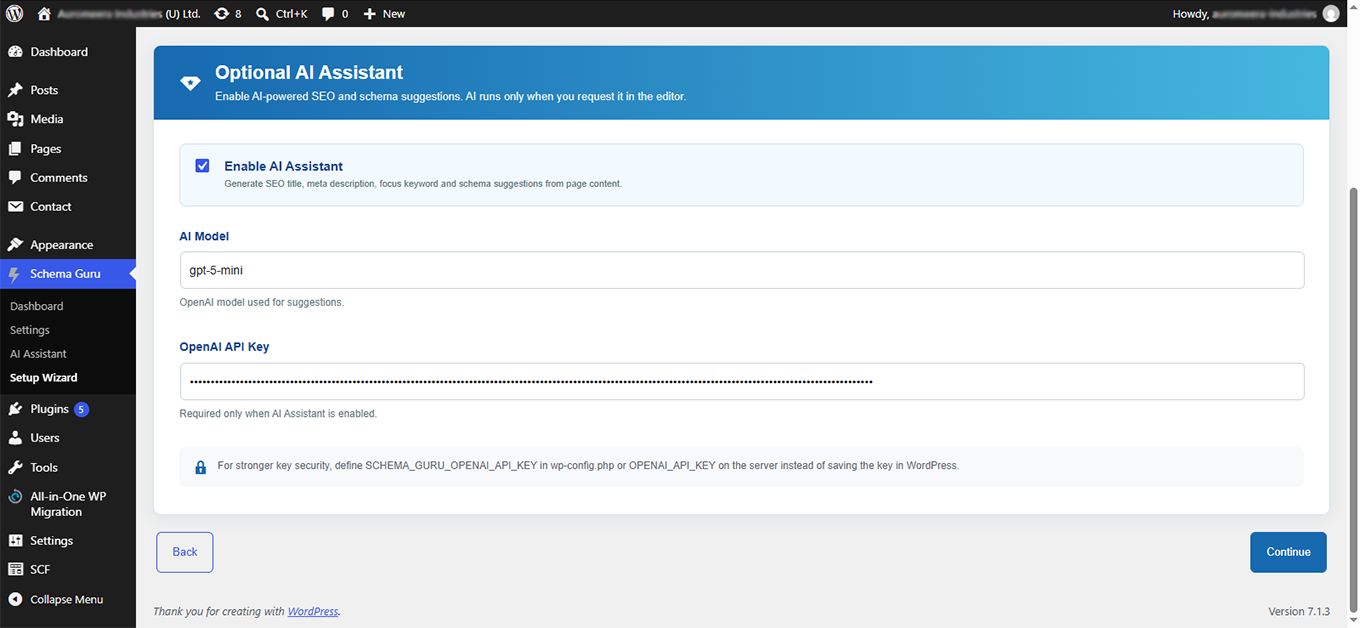Click the lock icon in security notice
Viewport: 1360px width, 628px height.
coord(200,466)
